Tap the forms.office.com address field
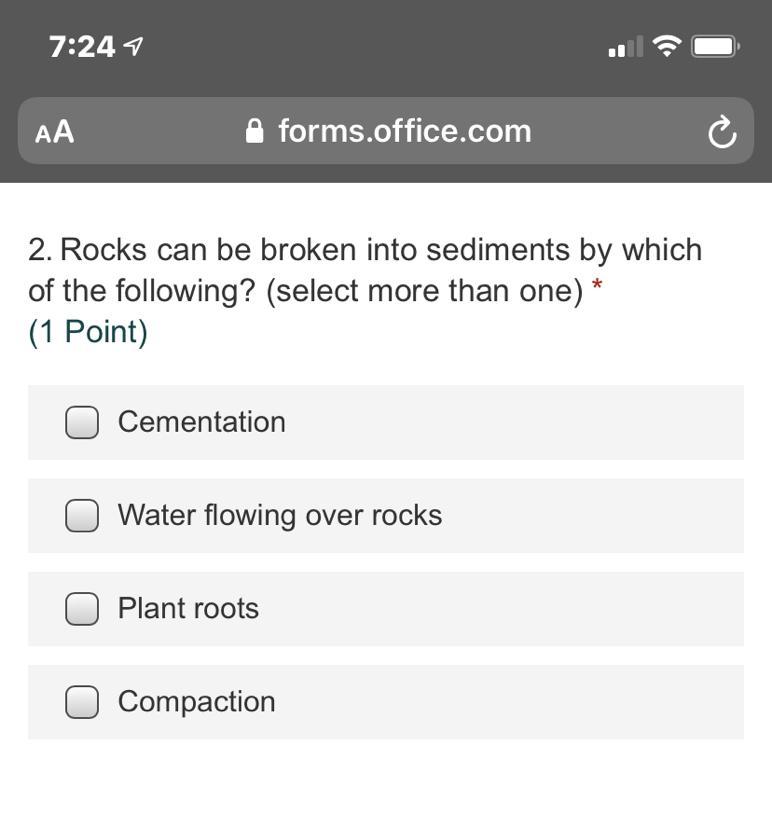 point(404,131)
